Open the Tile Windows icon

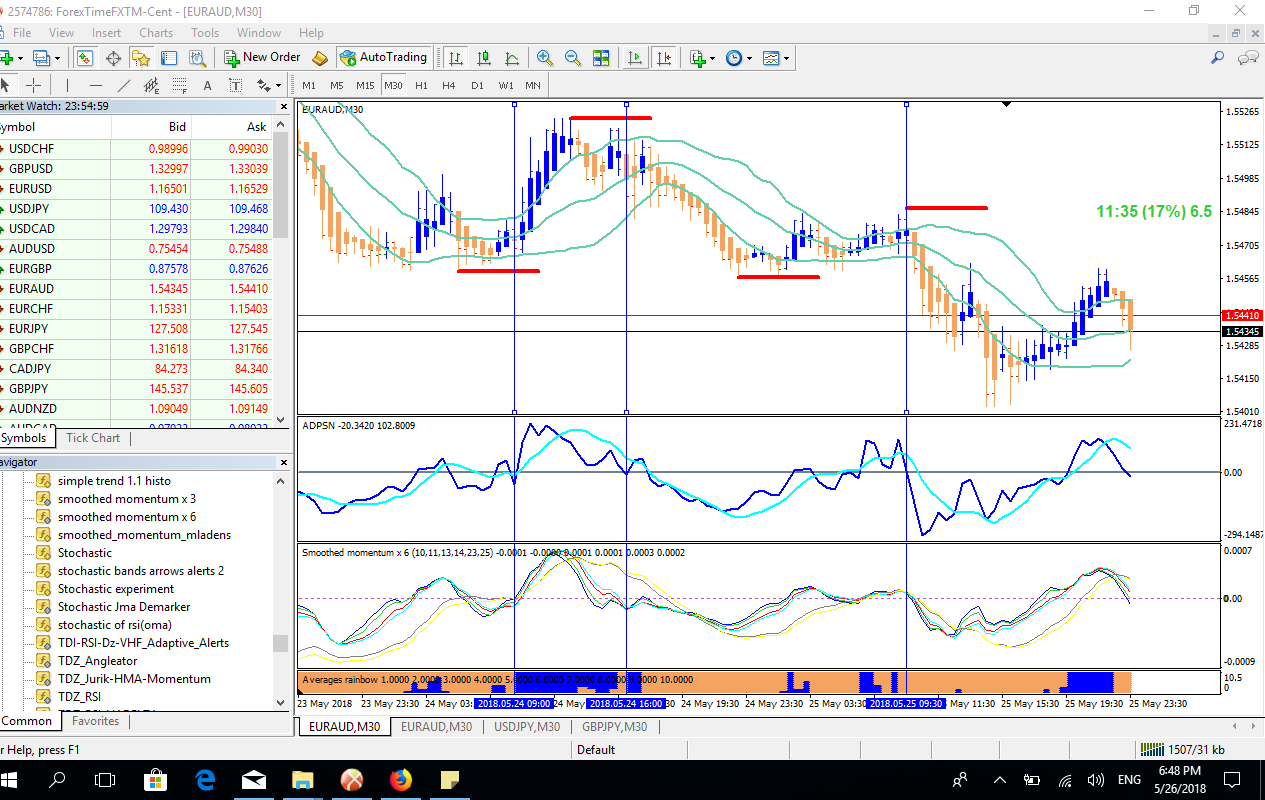[x=601, y=58]
